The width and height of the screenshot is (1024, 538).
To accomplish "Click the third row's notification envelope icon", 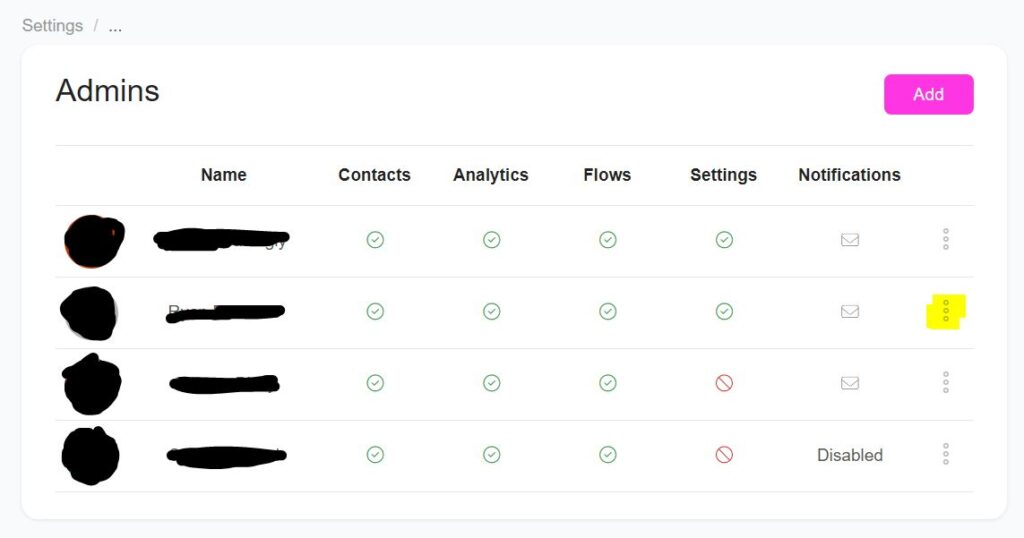I will tap(849, 382).
